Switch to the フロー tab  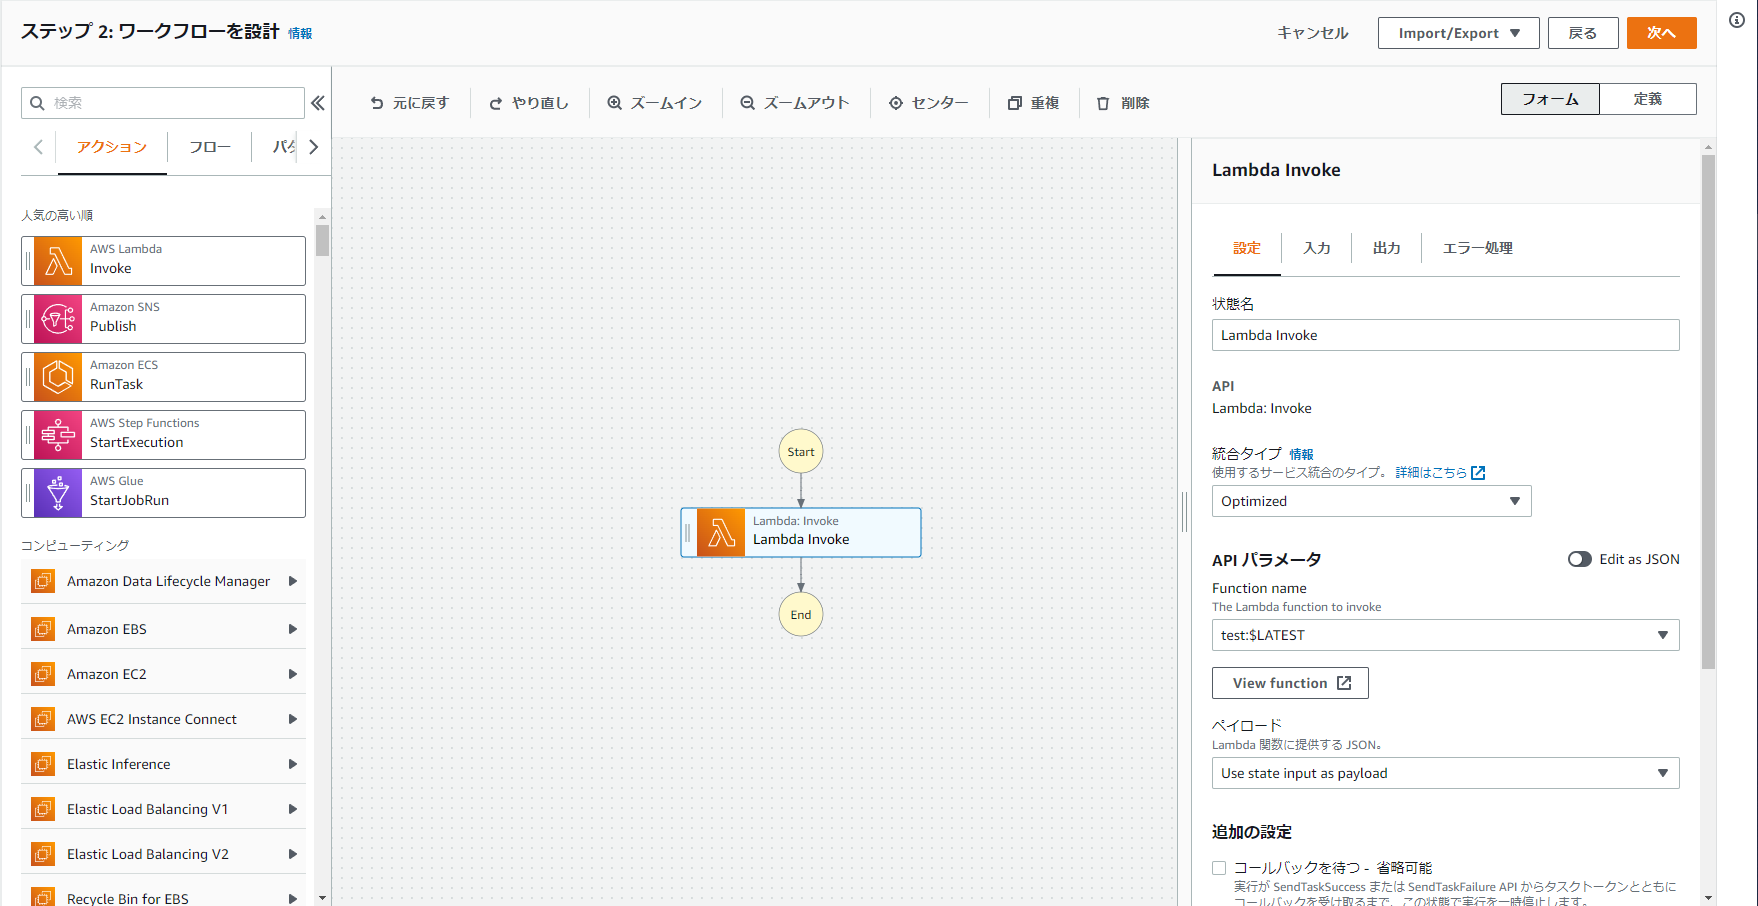tap(208, 146)
